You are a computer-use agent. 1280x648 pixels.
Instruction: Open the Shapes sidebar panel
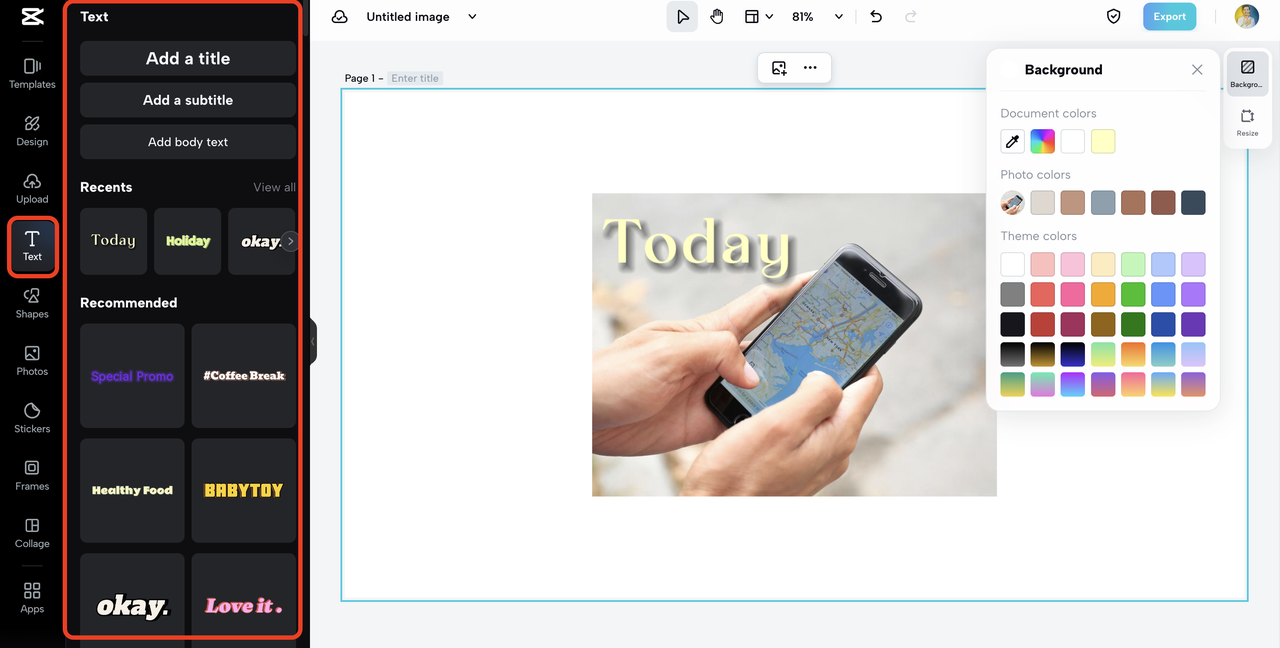coord(32,303)
